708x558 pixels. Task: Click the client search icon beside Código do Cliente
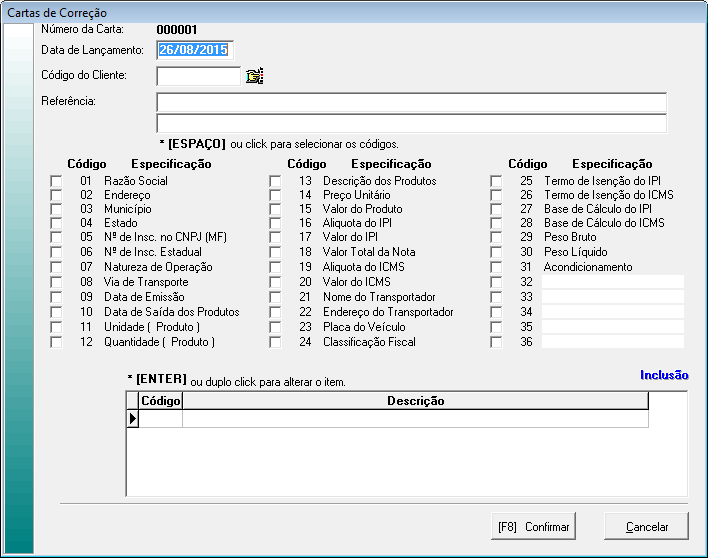click(x=254, y=76)
